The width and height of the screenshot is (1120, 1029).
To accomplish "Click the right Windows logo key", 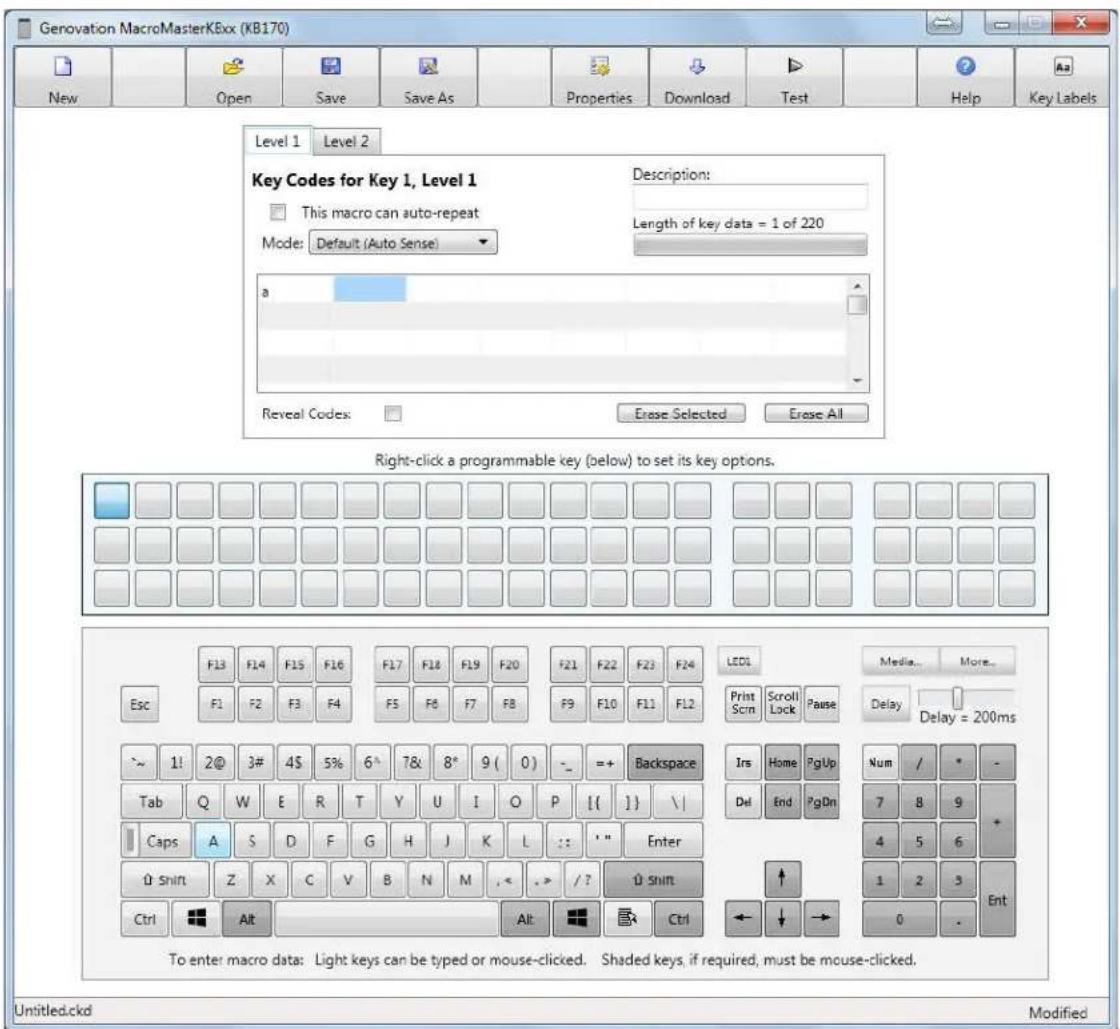I will (576, 918).
